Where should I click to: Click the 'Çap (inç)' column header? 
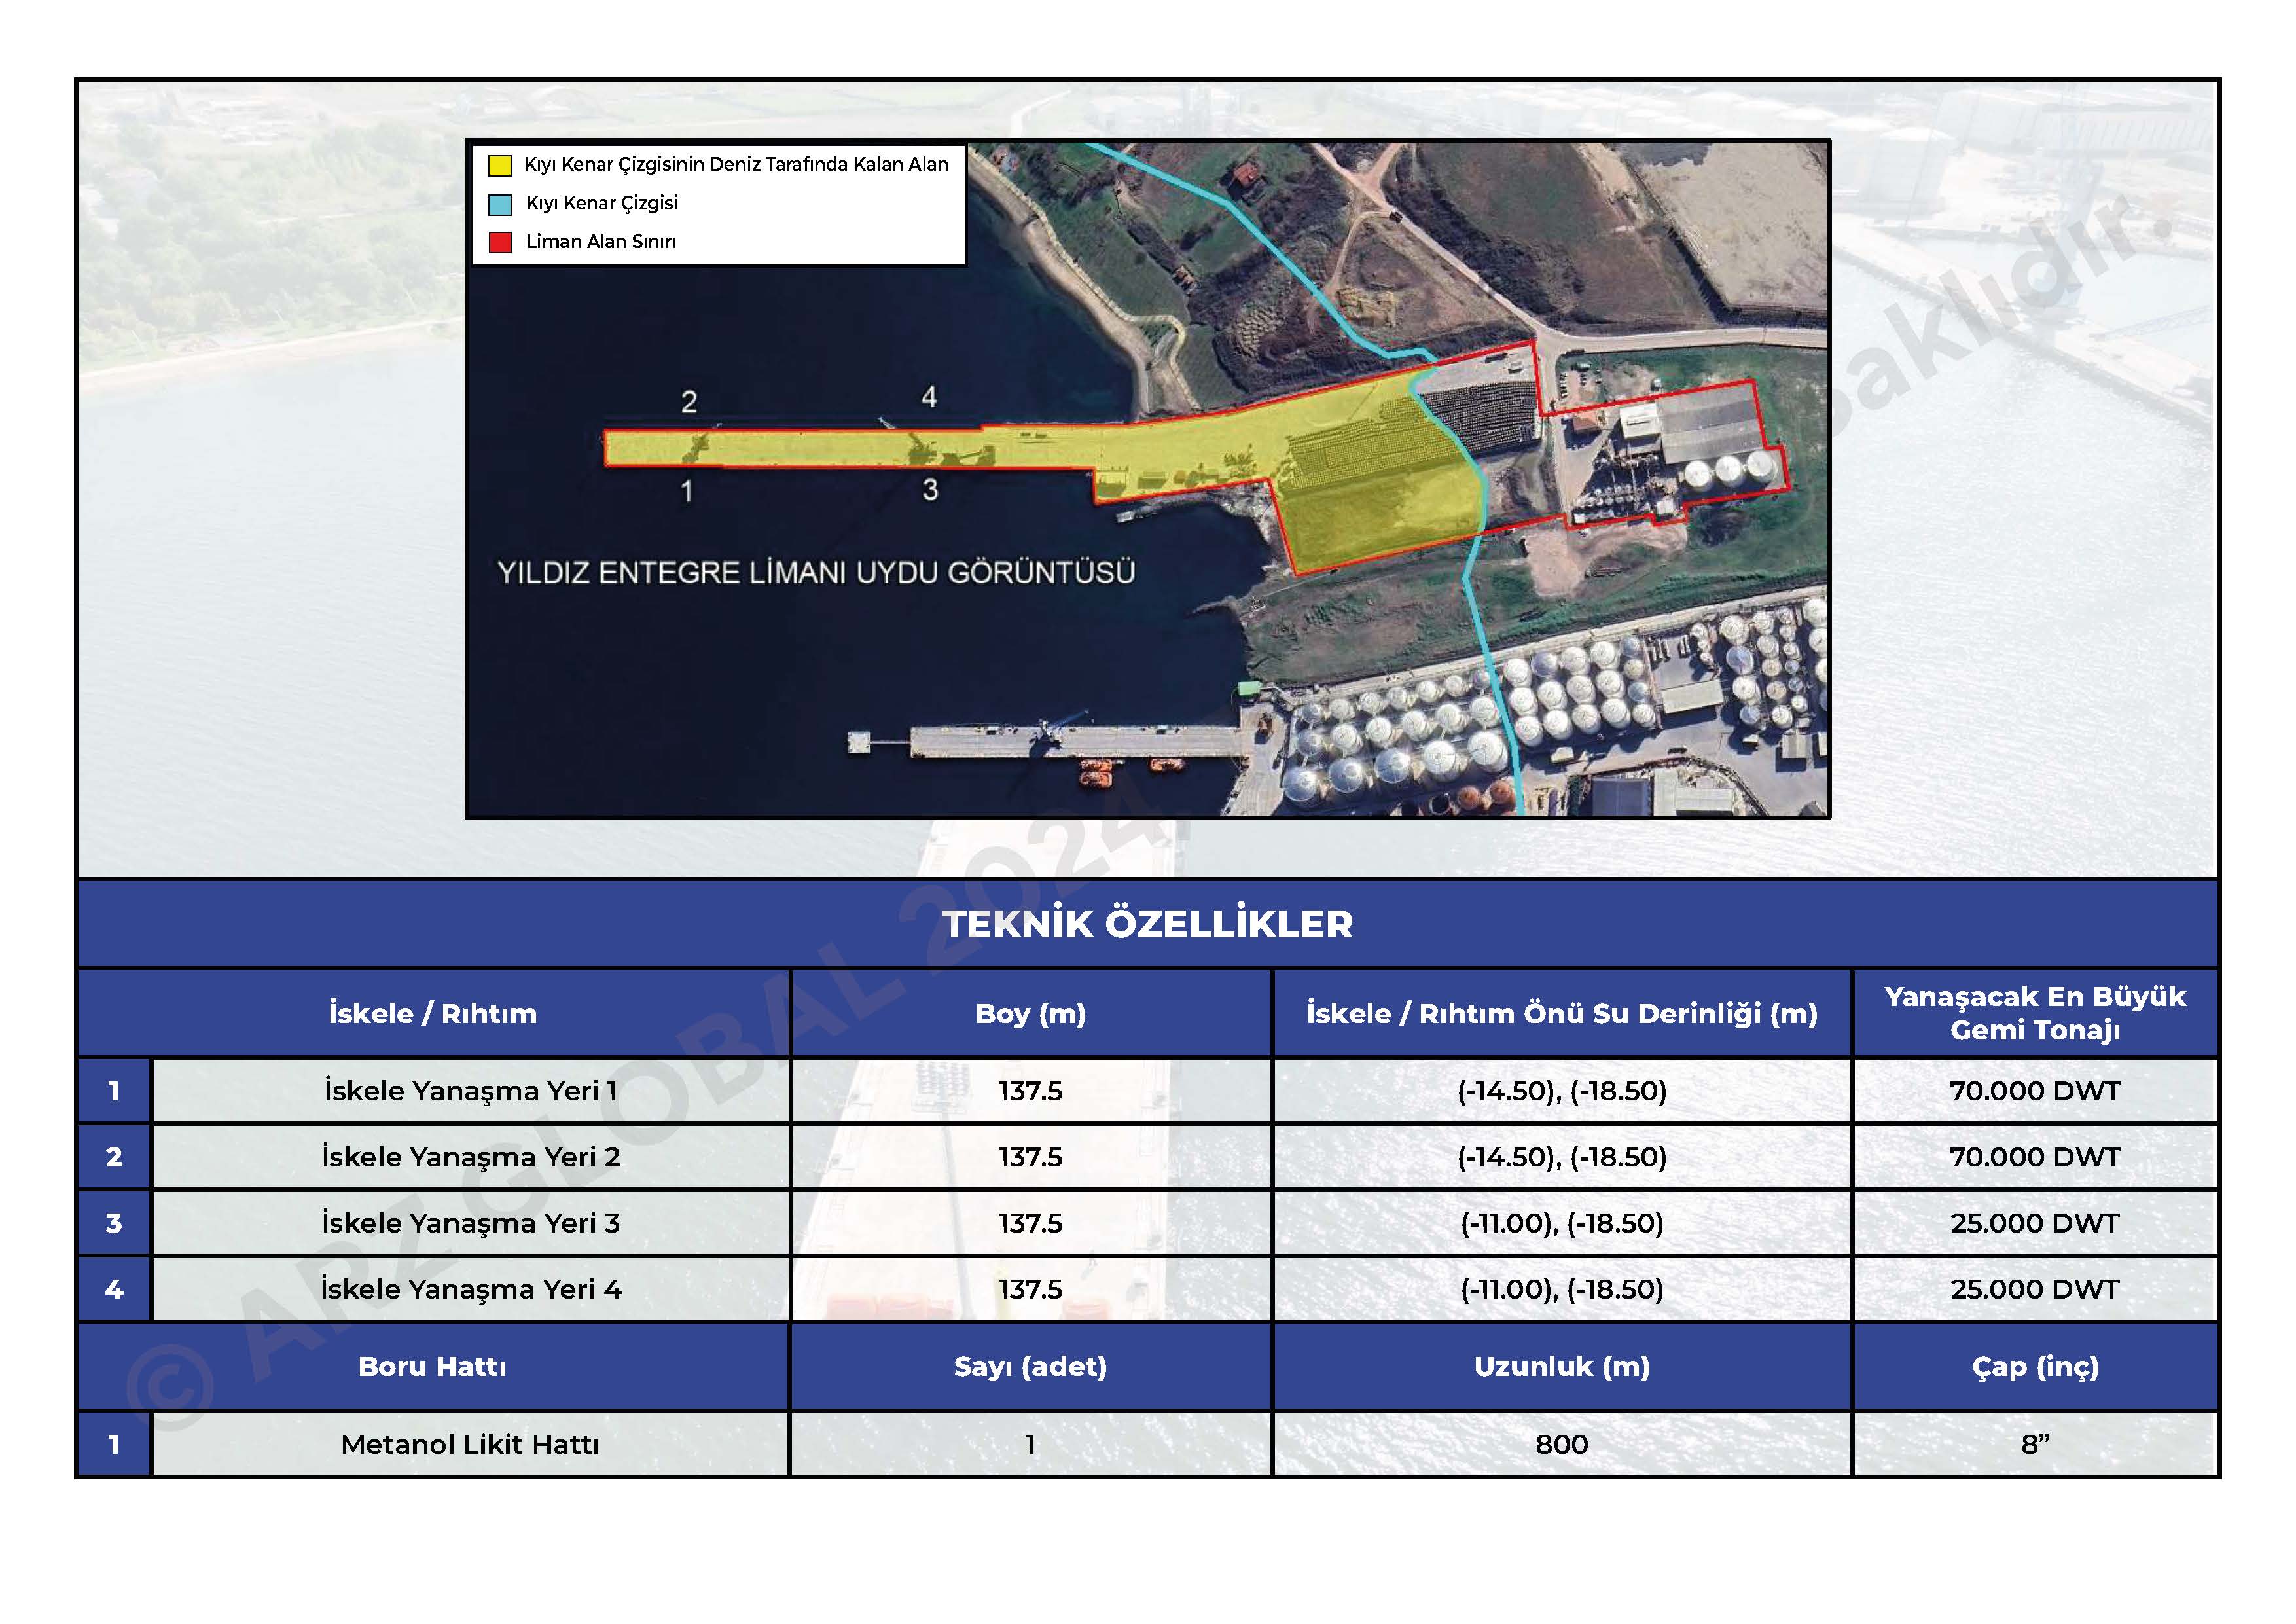pyautogui.click(x=2035, y=1367)
